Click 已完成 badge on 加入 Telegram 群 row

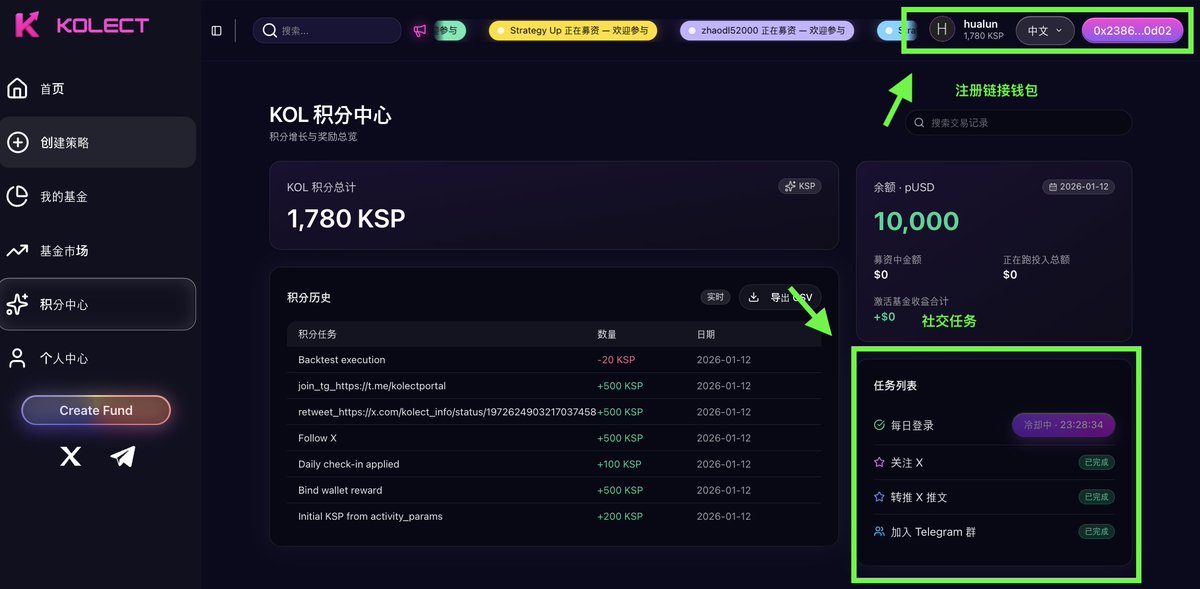(x=1097, y=532)
